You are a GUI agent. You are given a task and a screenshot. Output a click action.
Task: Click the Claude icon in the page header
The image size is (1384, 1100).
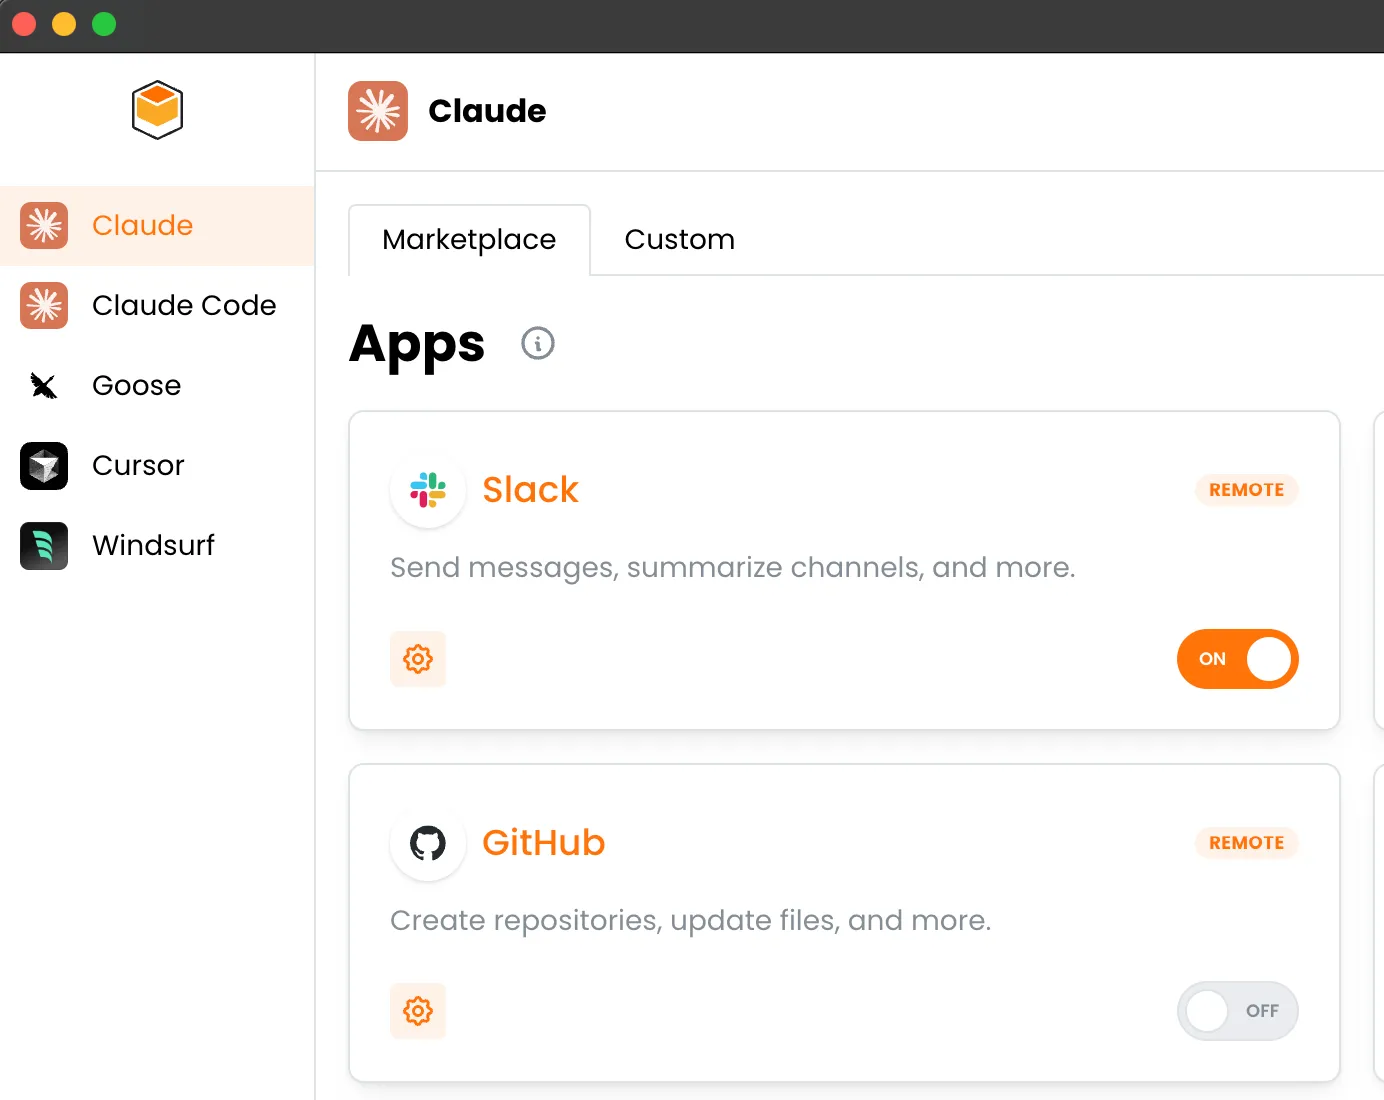[x=377, y=111]
